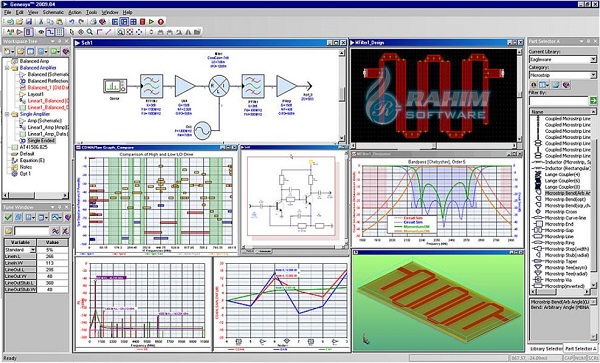Click the Part Selector list vertical scrollbar
The image size is (600, 363).
pos(593,199)
